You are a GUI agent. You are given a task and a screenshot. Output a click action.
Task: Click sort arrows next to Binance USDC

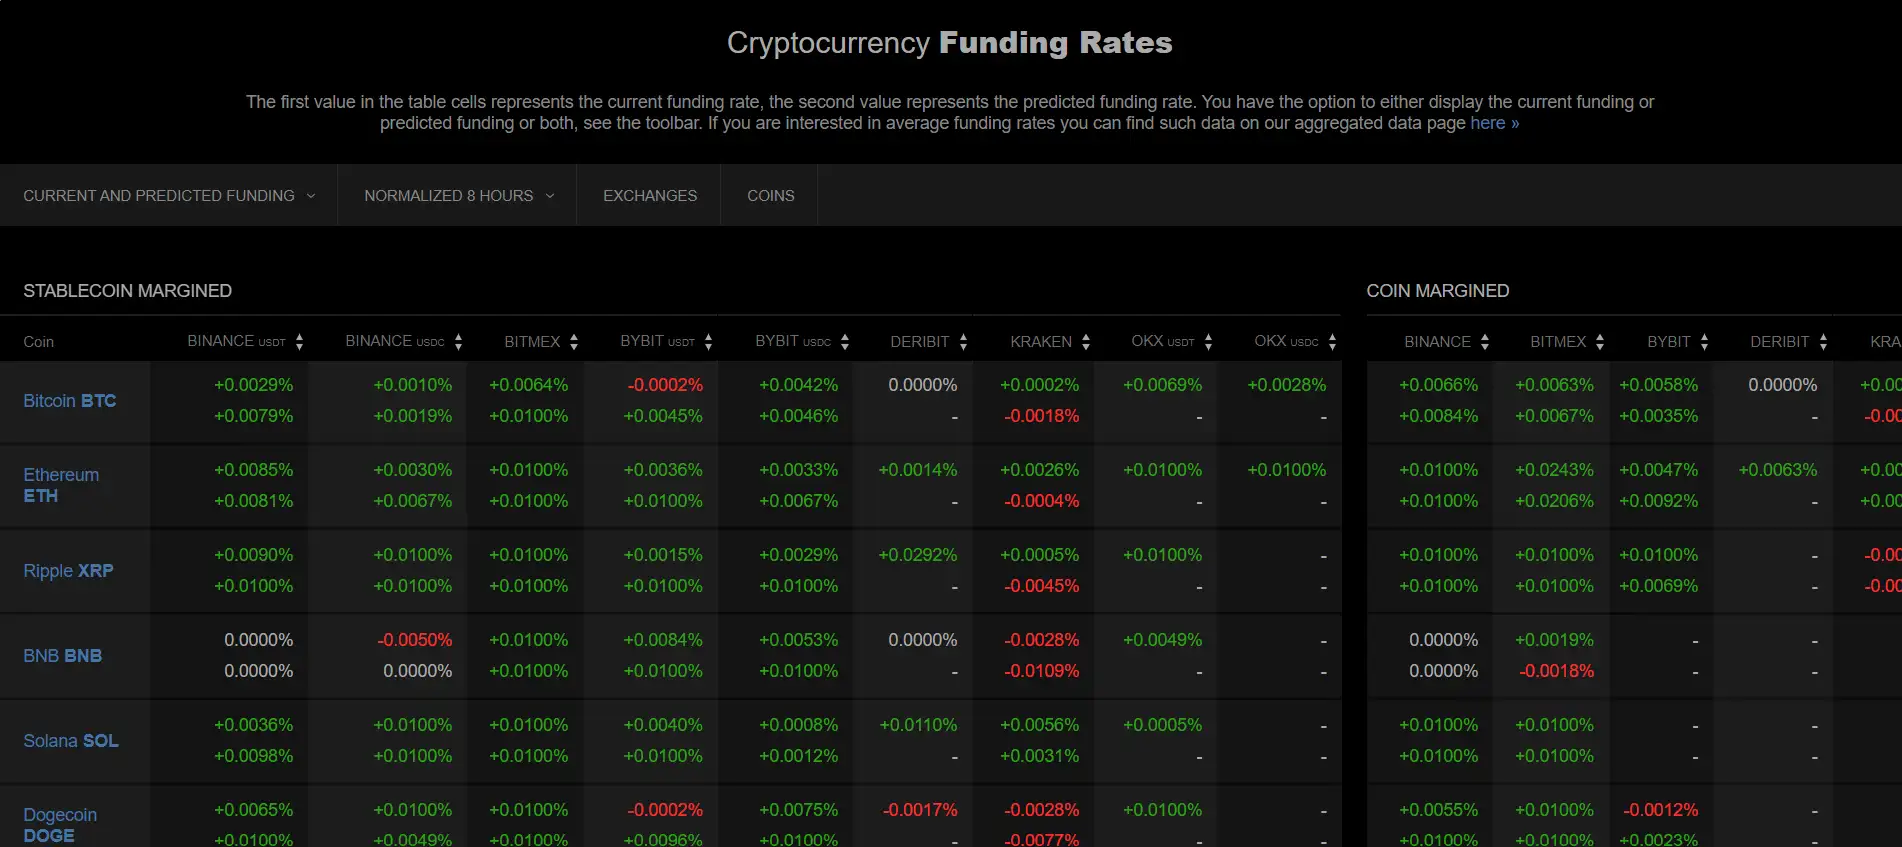tap(458, 342)
